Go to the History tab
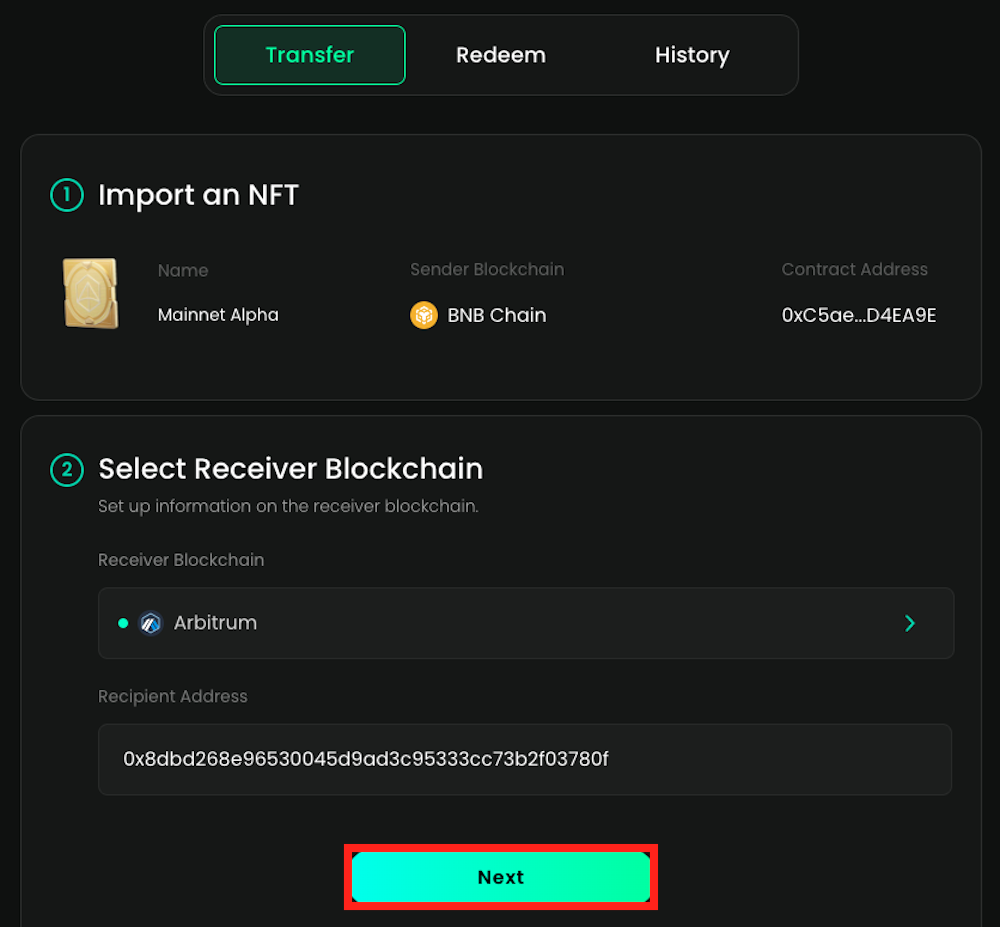Image resolution: width=1000 pixels, height=927 pixels. tap(692, 55)
